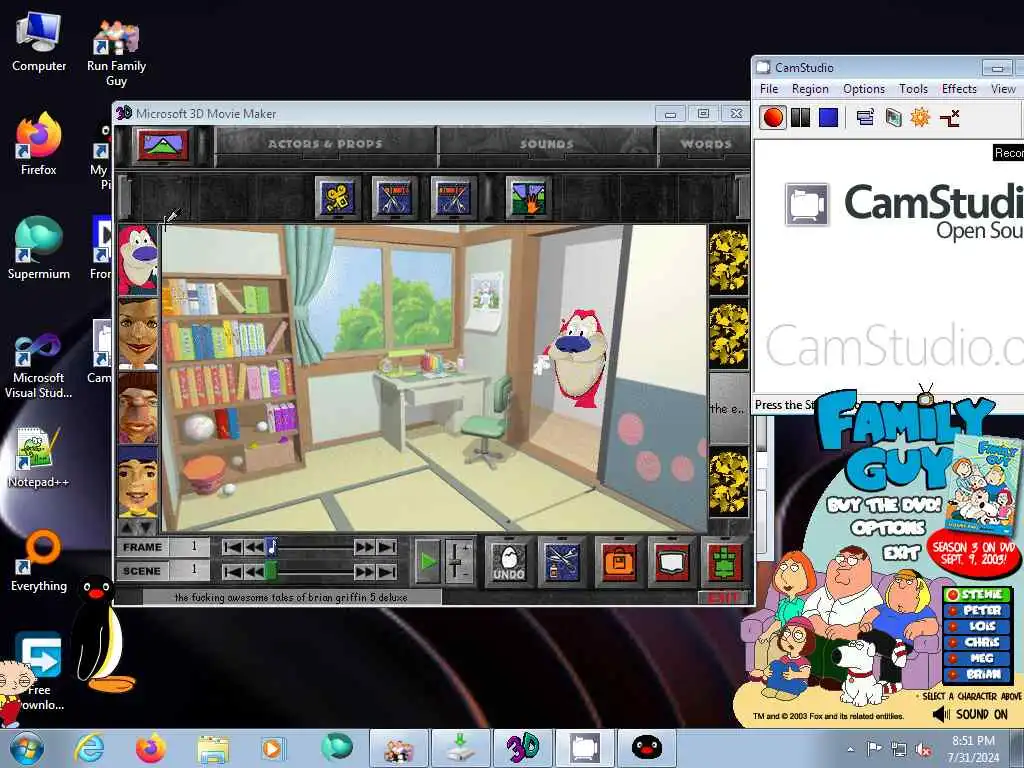Viewport: 1024px width, 768px height.
Task: Click the first crossed scissors scene tool
Action: pos(394,197)
